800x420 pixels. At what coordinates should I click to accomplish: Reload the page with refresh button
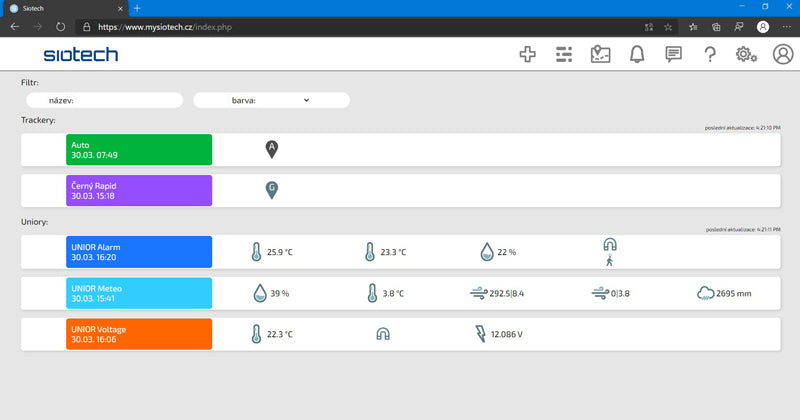[x=61, y=27]
